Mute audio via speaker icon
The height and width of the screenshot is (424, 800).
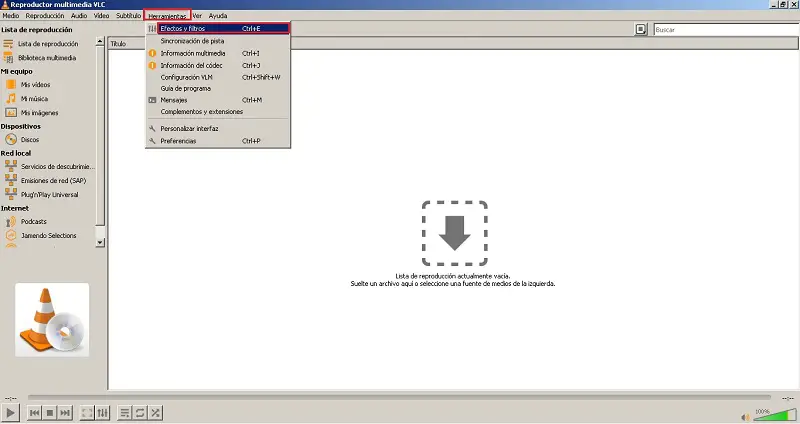(x=745, y=417)
